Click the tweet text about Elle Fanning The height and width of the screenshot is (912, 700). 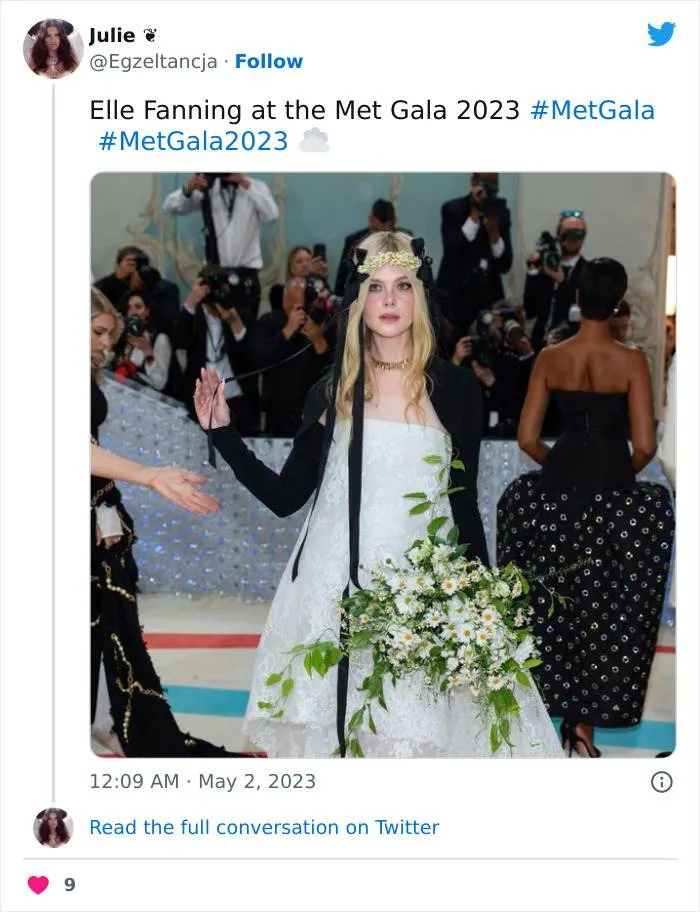305,110
